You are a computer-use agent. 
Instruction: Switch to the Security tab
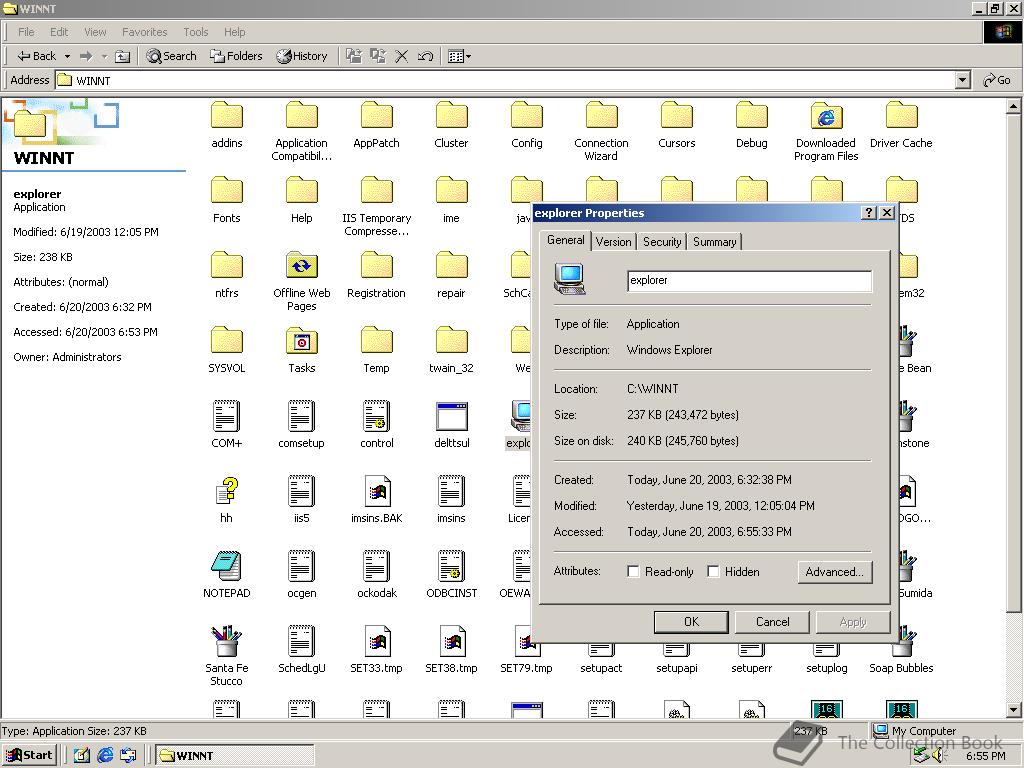(662, 242)
